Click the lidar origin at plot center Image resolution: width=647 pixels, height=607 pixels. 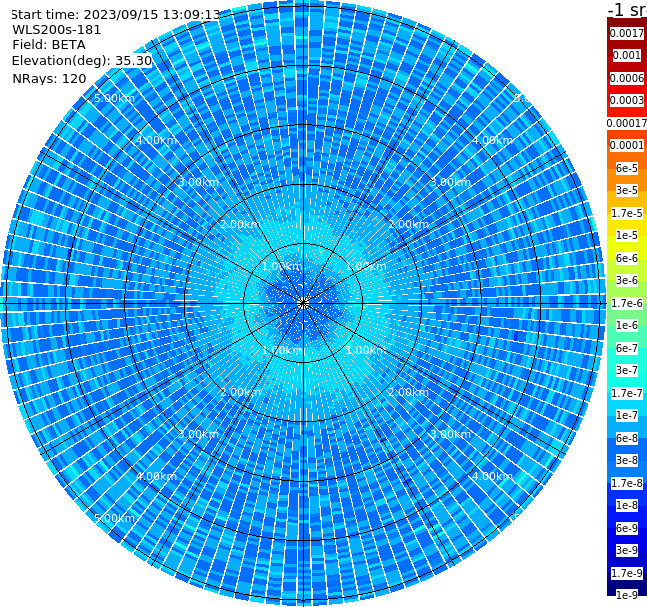pos(303,304)
